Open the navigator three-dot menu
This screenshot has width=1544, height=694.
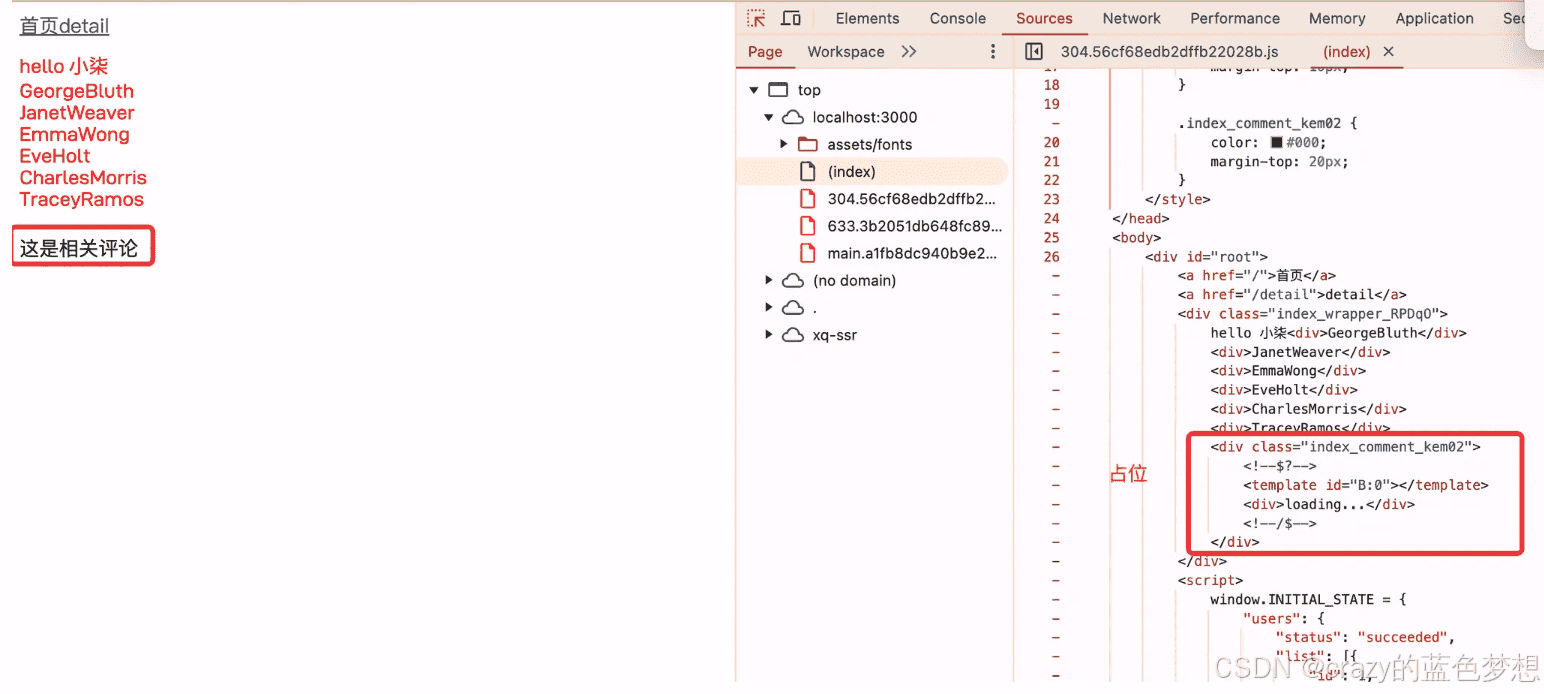tap(993, 52)
